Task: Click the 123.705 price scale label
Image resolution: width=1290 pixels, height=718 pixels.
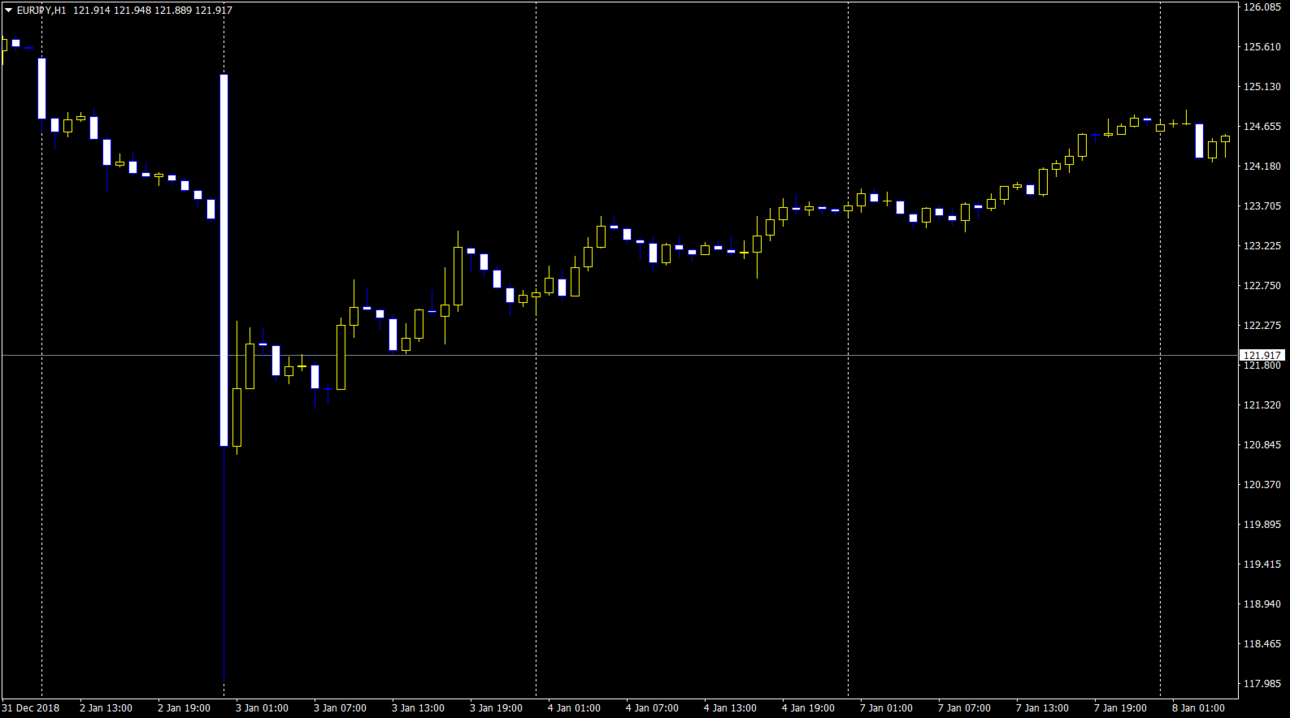Action: [x=1261, y=206]
